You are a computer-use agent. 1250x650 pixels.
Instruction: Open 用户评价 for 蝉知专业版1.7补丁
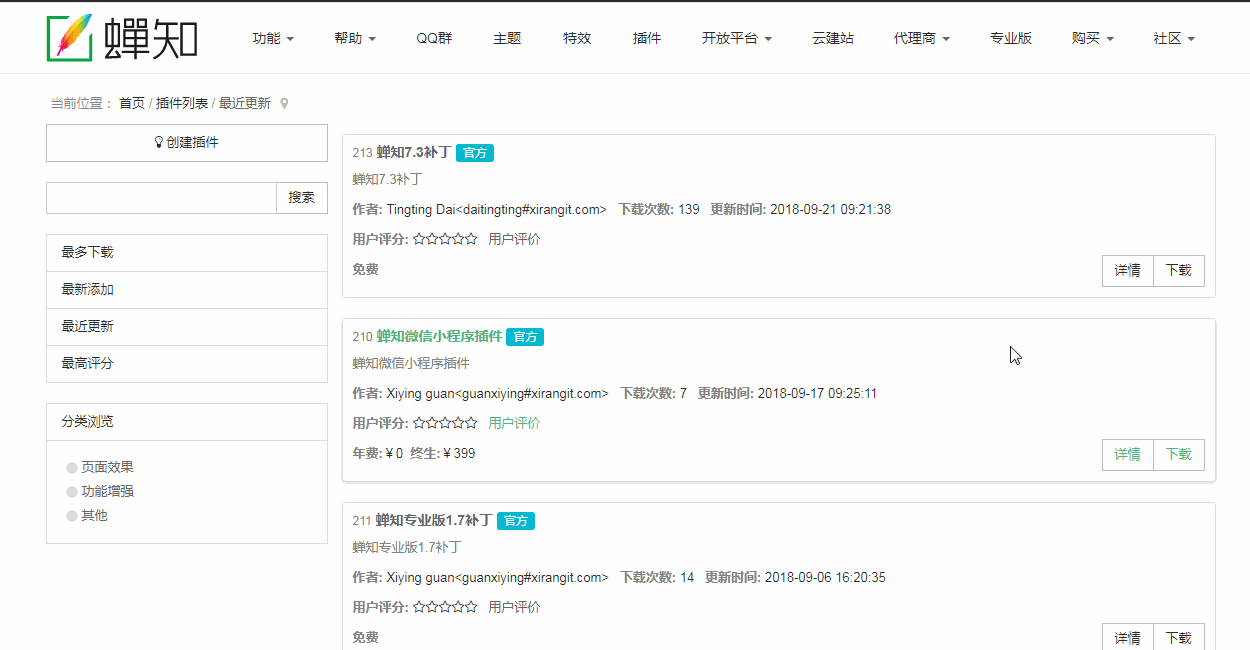click(514, 607)
